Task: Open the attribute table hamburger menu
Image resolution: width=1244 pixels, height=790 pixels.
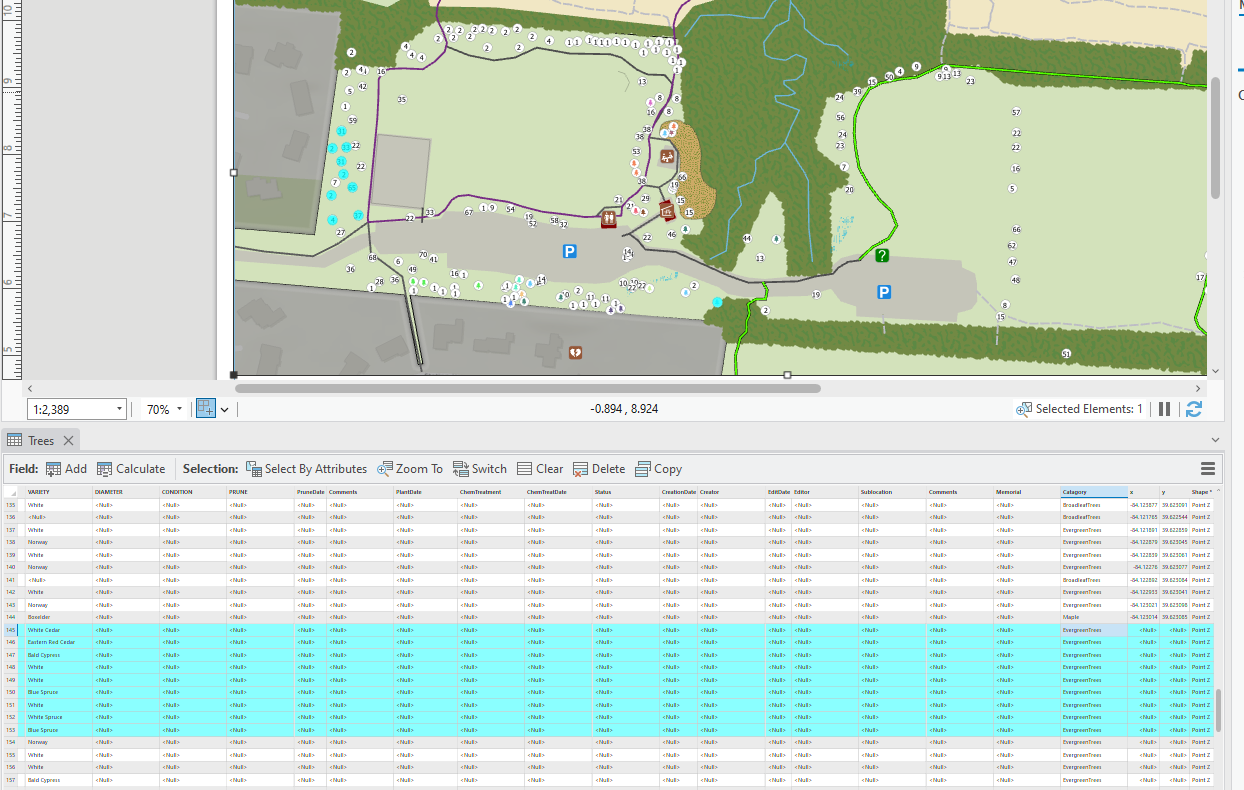Action: (1208, 469)
